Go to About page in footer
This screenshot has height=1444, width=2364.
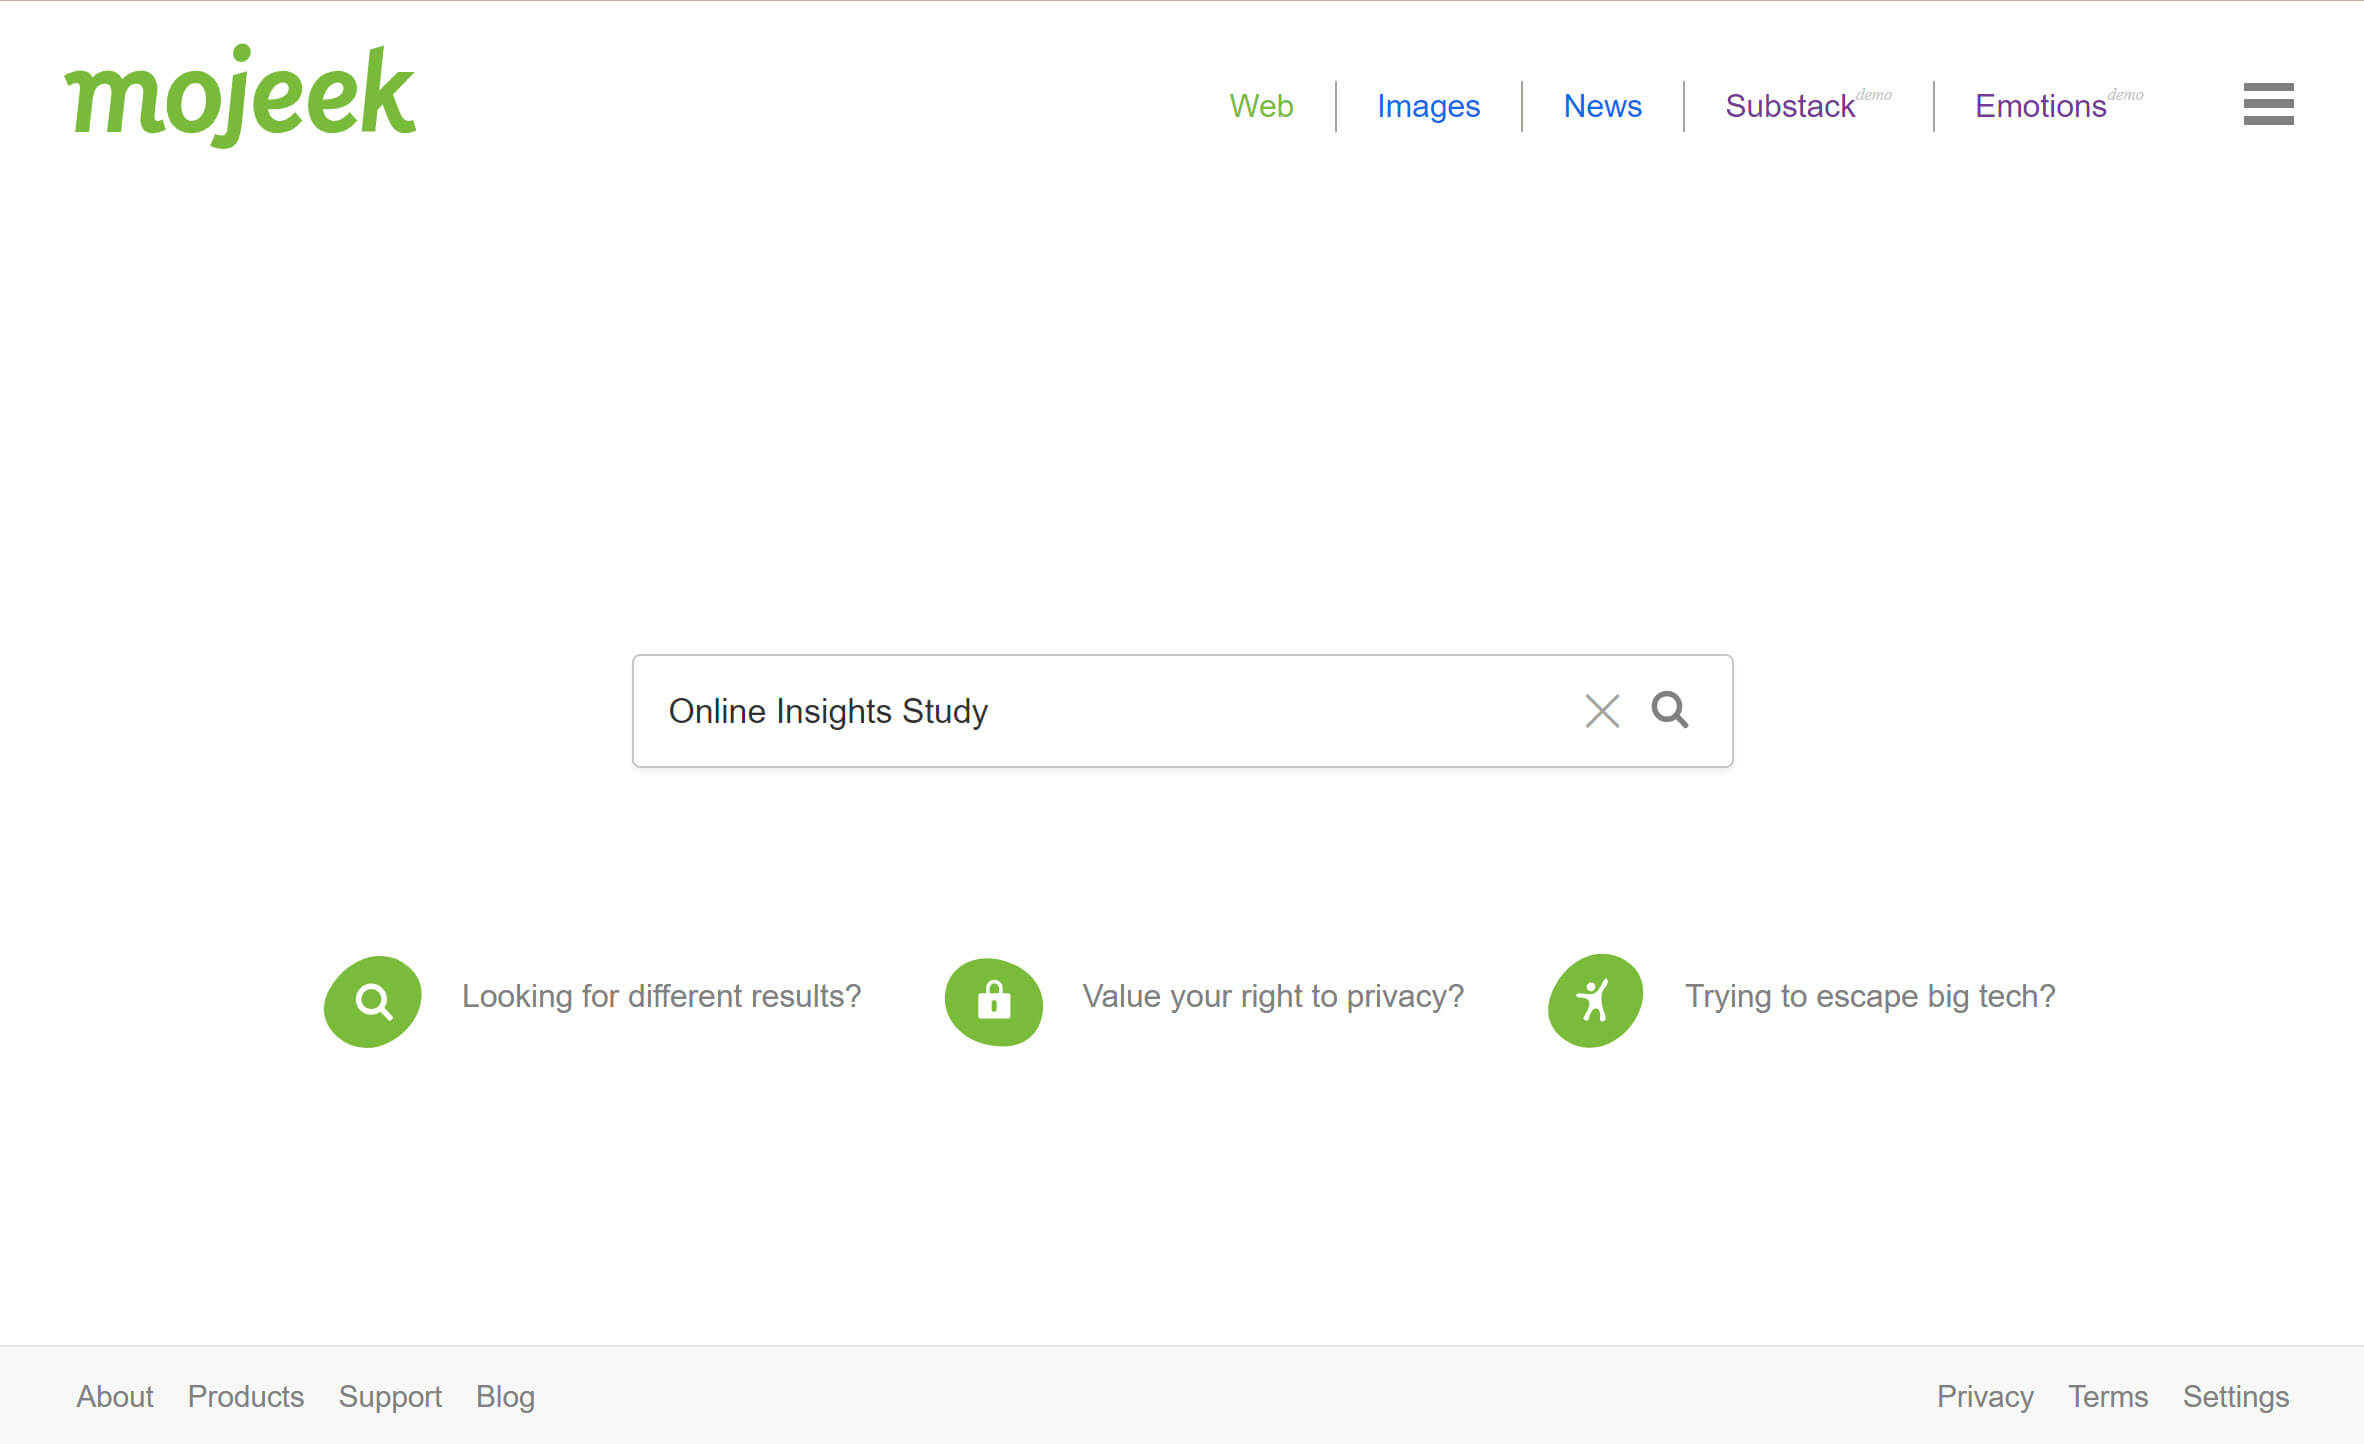[x=115, y=1396]
